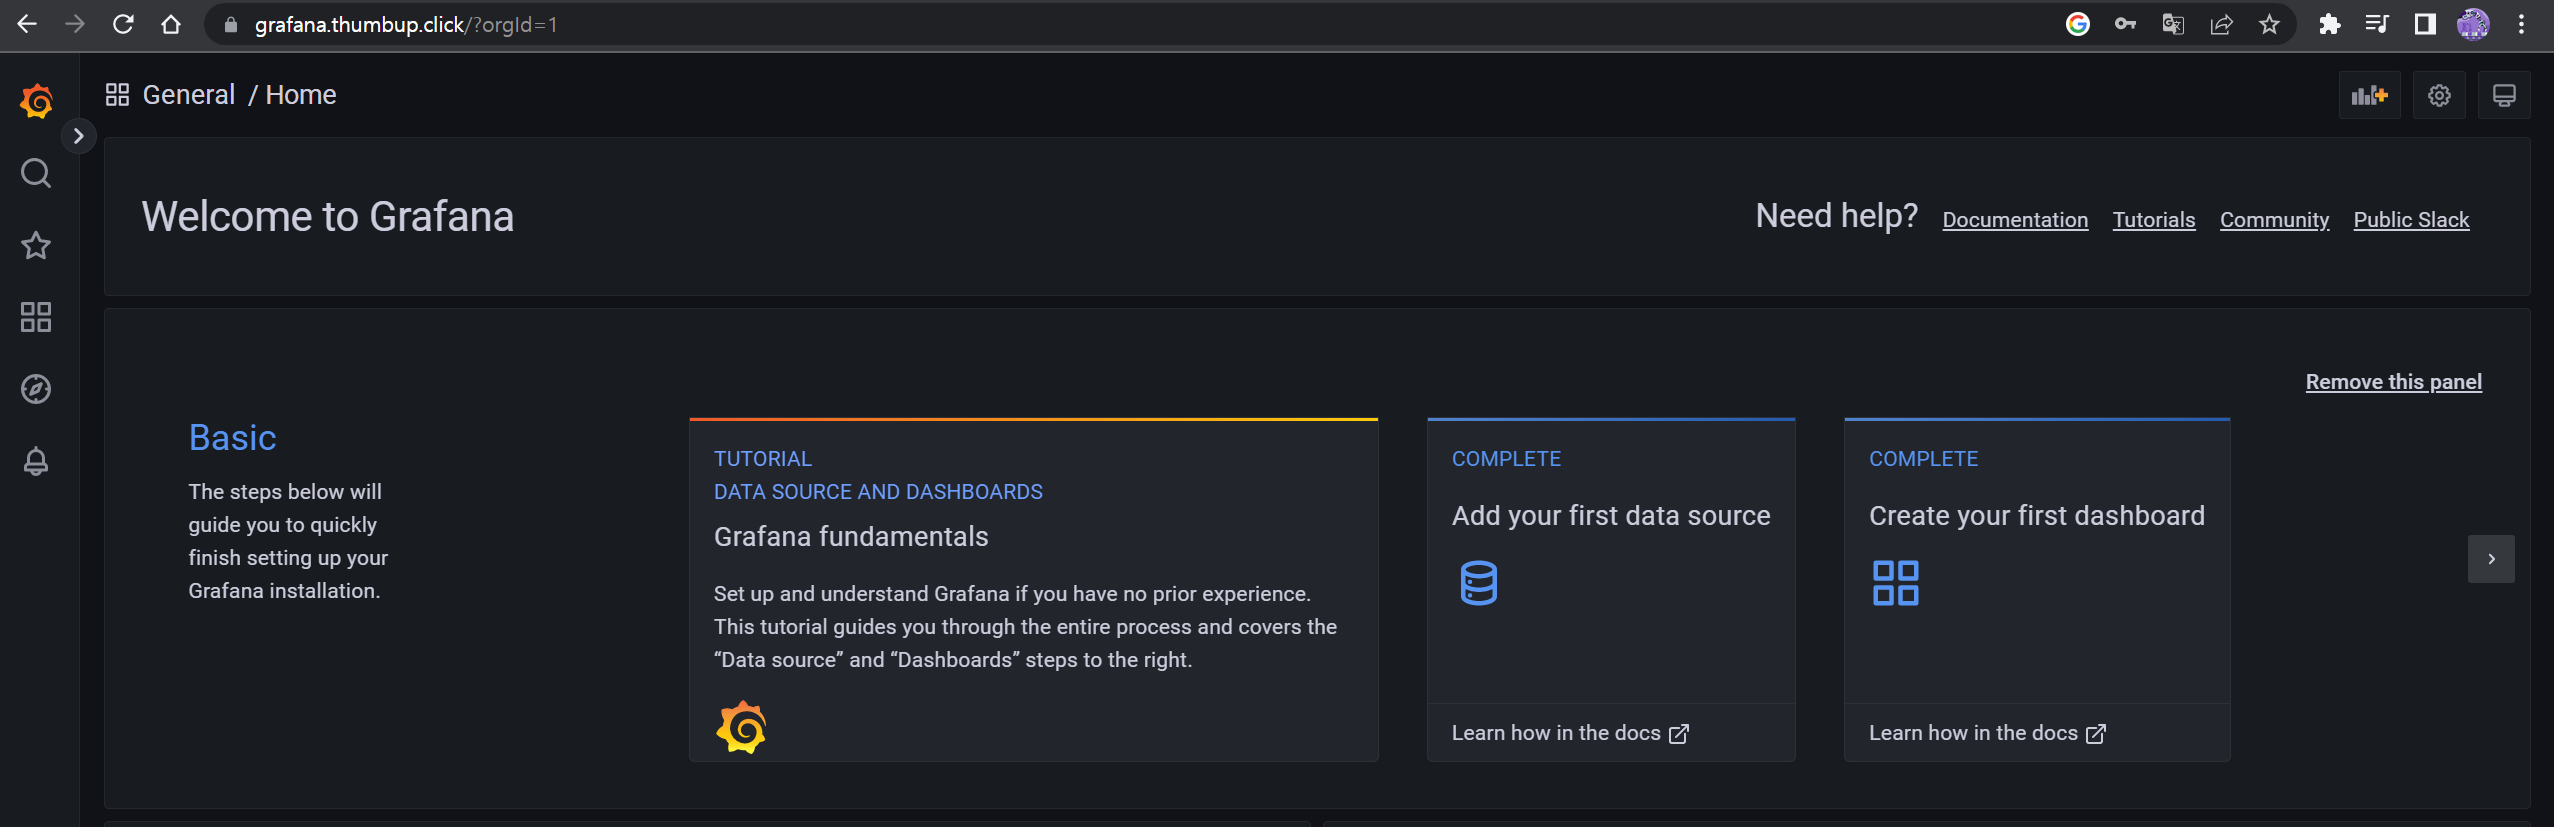2554x827 pixels.
Task: Show next setup steps arrow
Action: tap(2491, 559)
